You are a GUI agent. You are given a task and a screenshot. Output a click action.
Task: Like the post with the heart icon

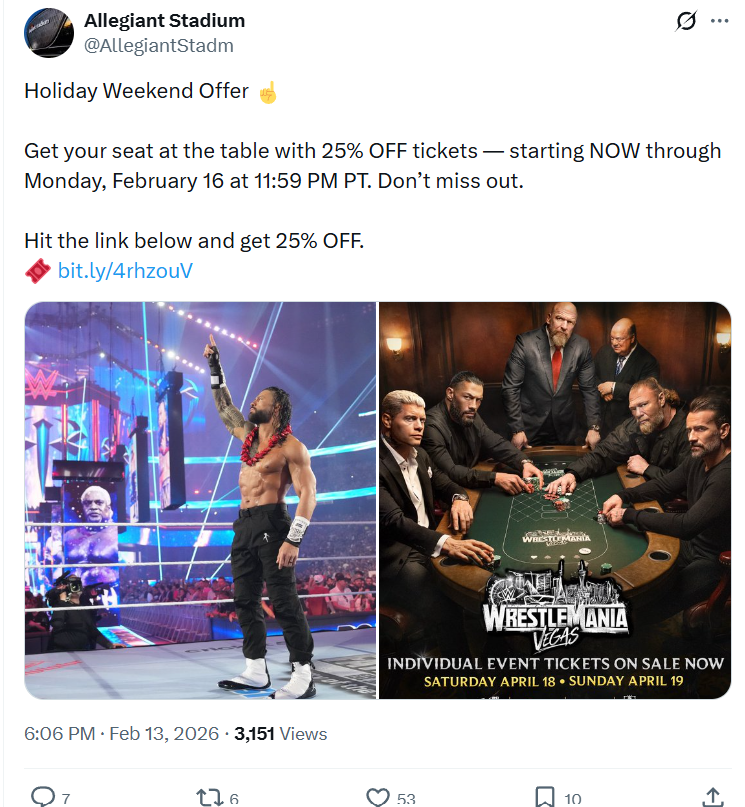pyautogui.click(x=378, y=797)
